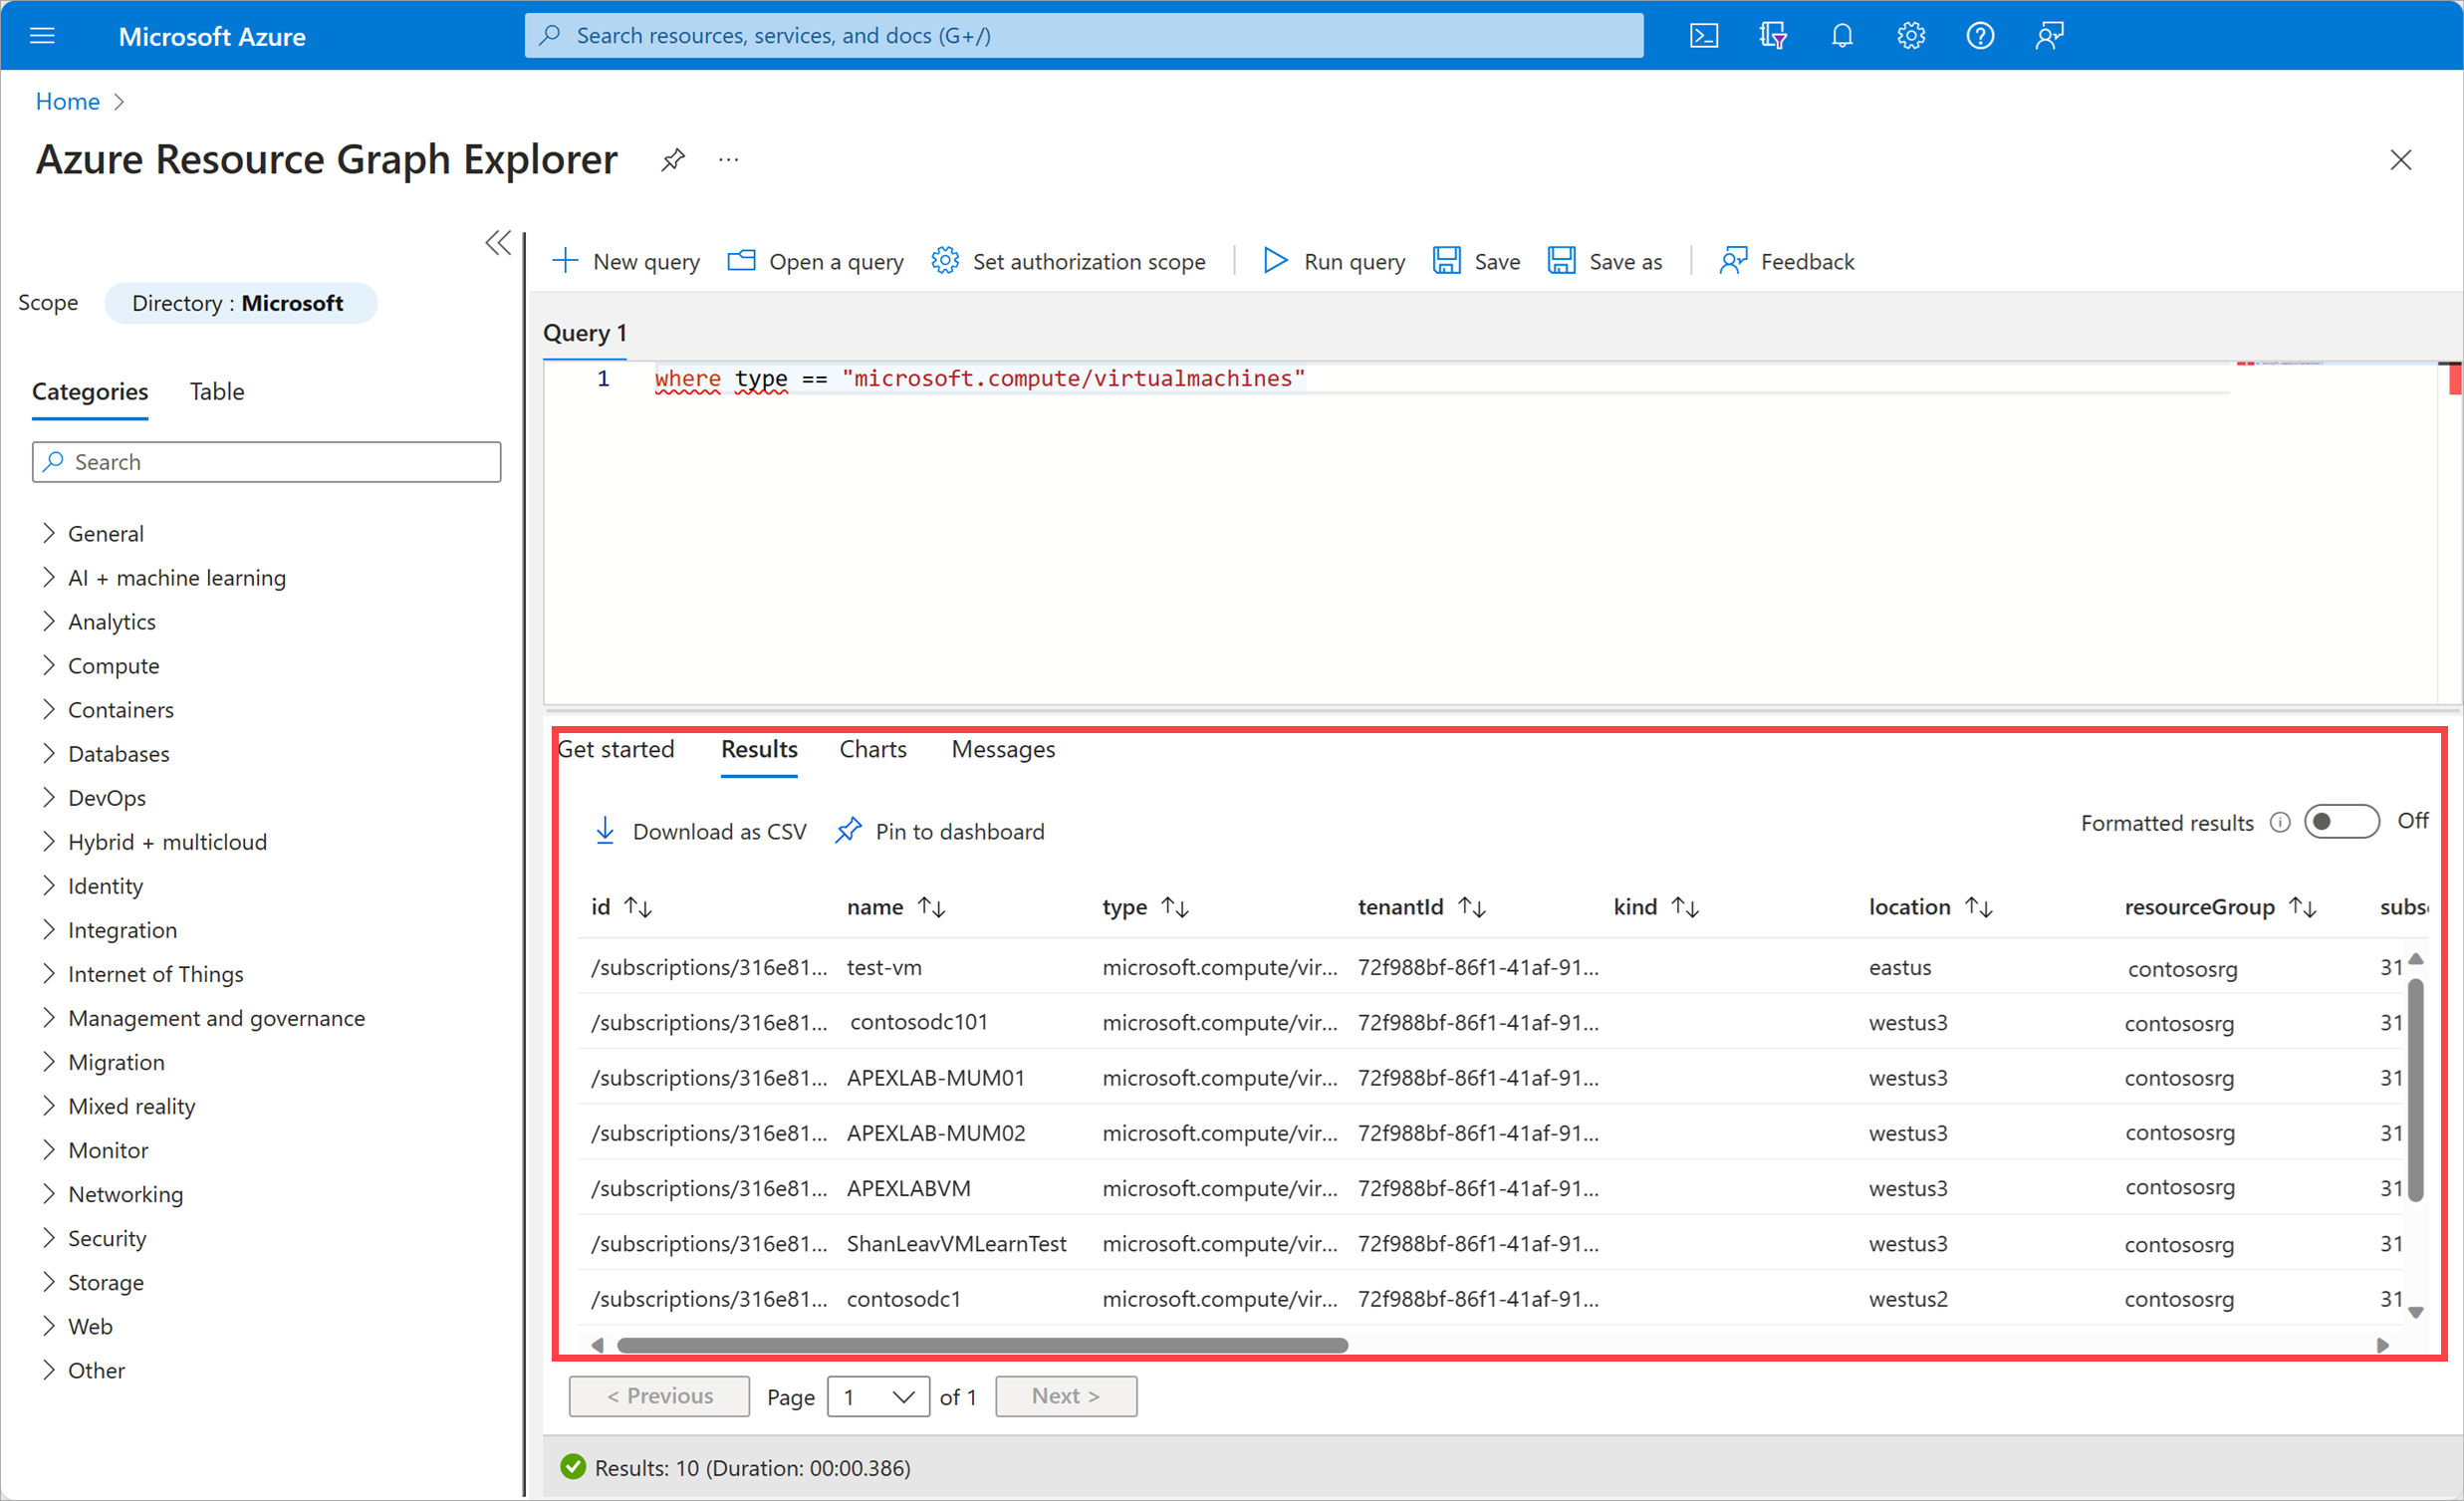The image size is (2464, 1501).
Task: Open the feedback icon in top bar
Action: pyautogui.click(x=2048, y=36)
